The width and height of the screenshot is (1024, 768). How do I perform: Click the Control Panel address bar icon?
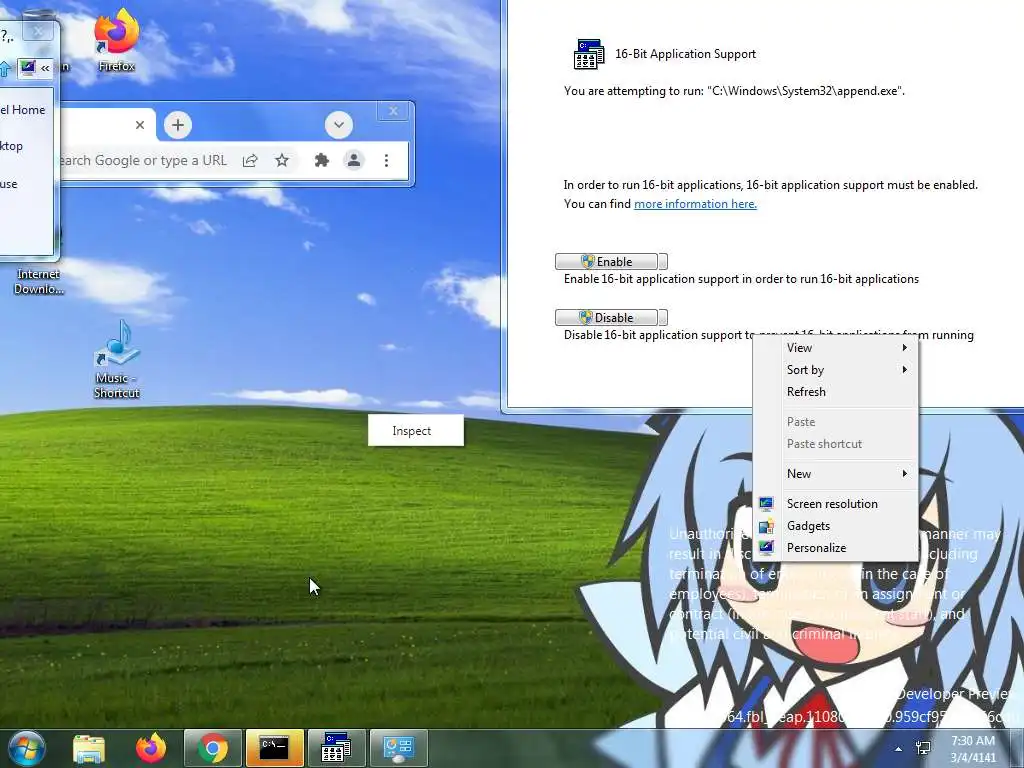coord(27,67)
